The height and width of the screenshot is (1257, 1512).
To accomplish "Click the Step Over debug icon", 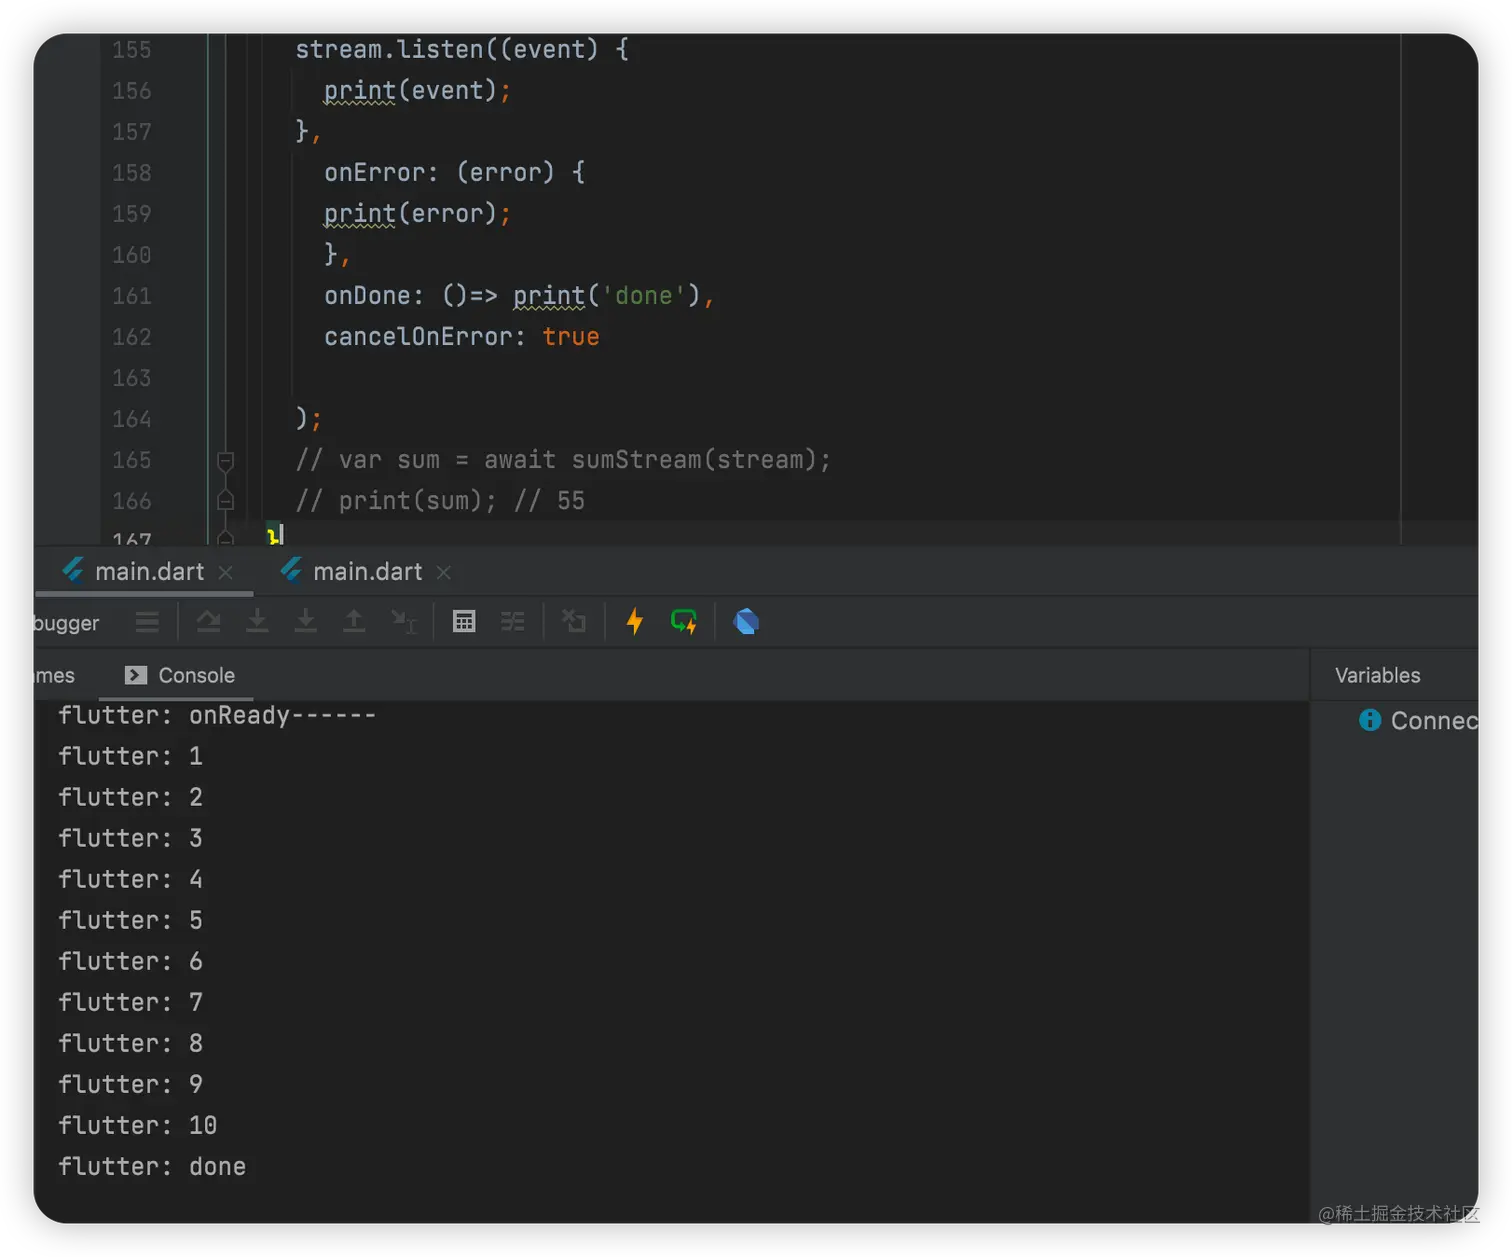I will point(208,622).
